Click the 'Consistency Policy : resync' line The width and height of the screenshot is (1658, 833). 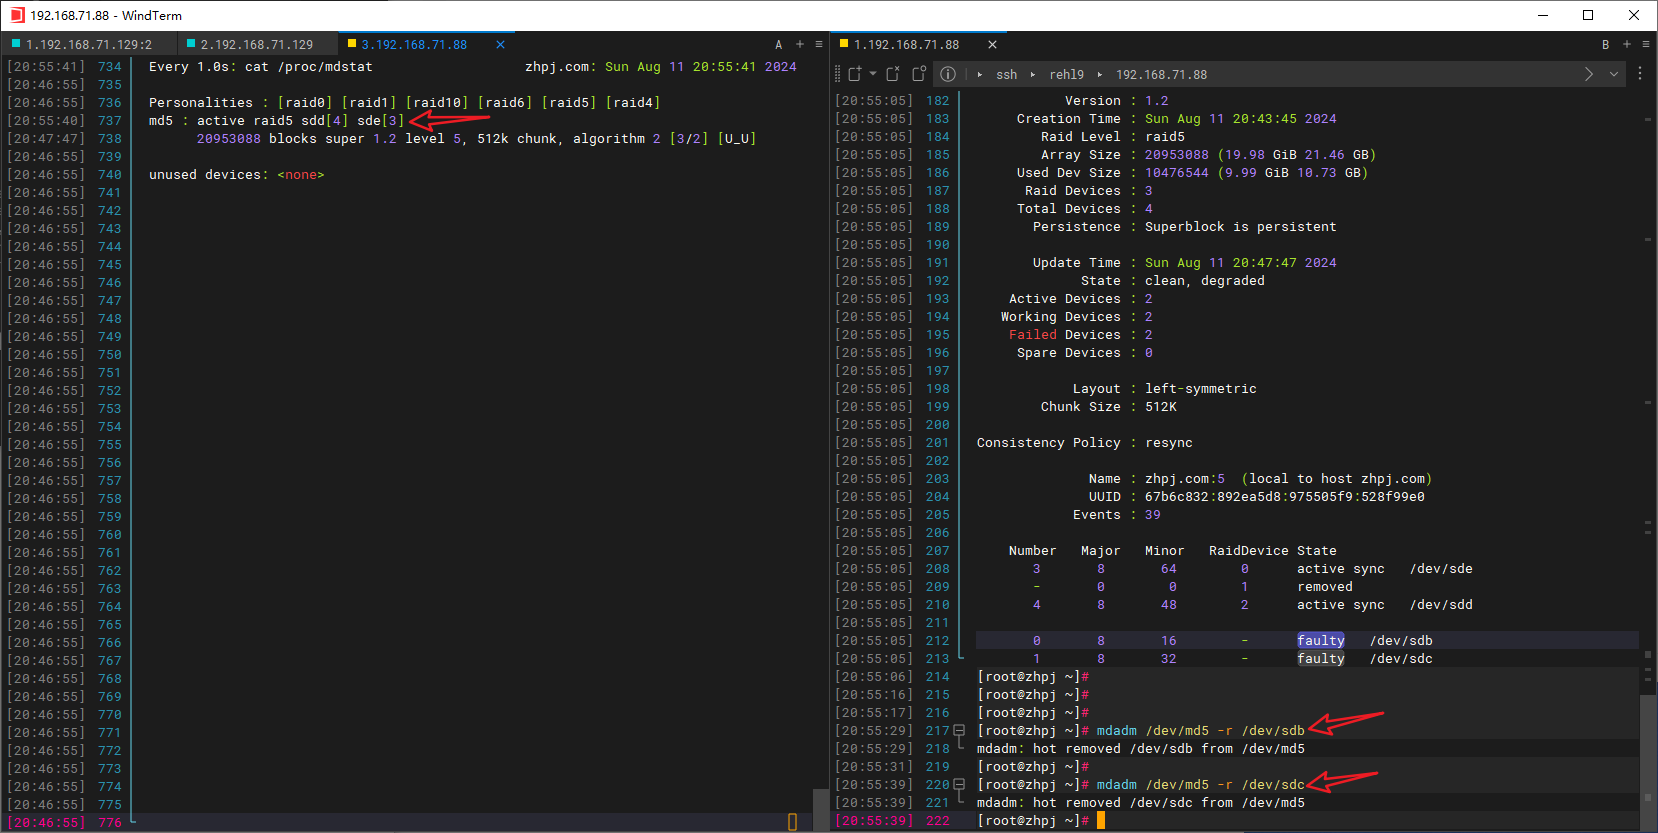click(x=1084, y=443)
